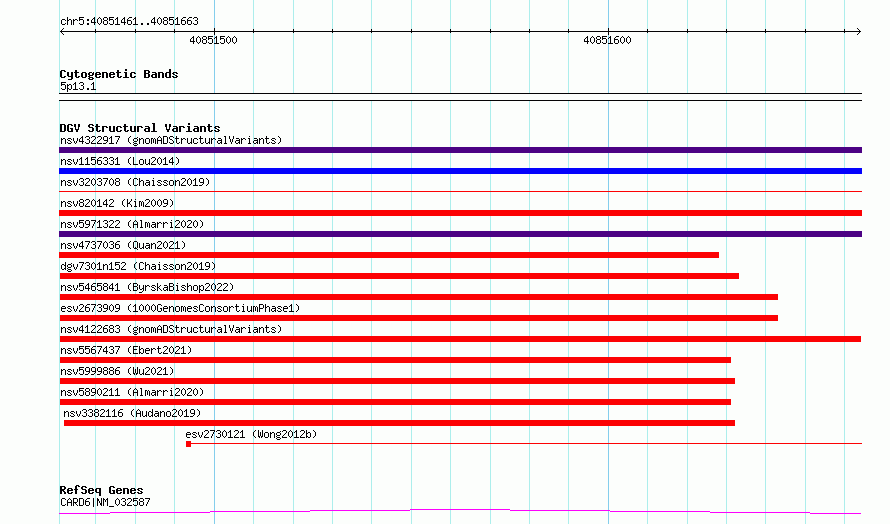Click the red bar under nsv5890211

[x=395, y=402]
